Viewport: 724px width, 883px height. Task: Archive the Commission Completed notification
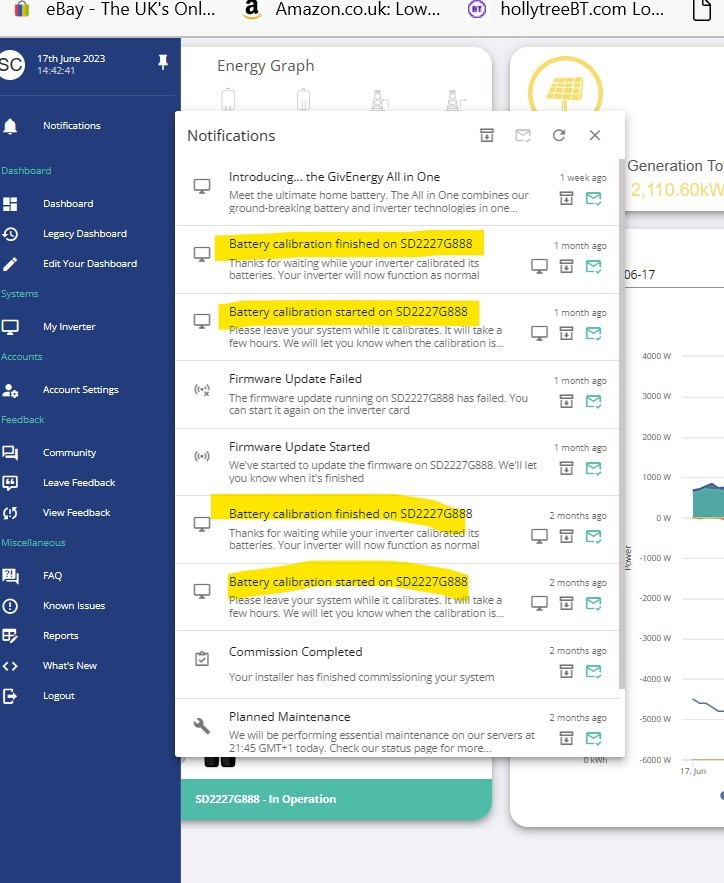pos(566,671)
